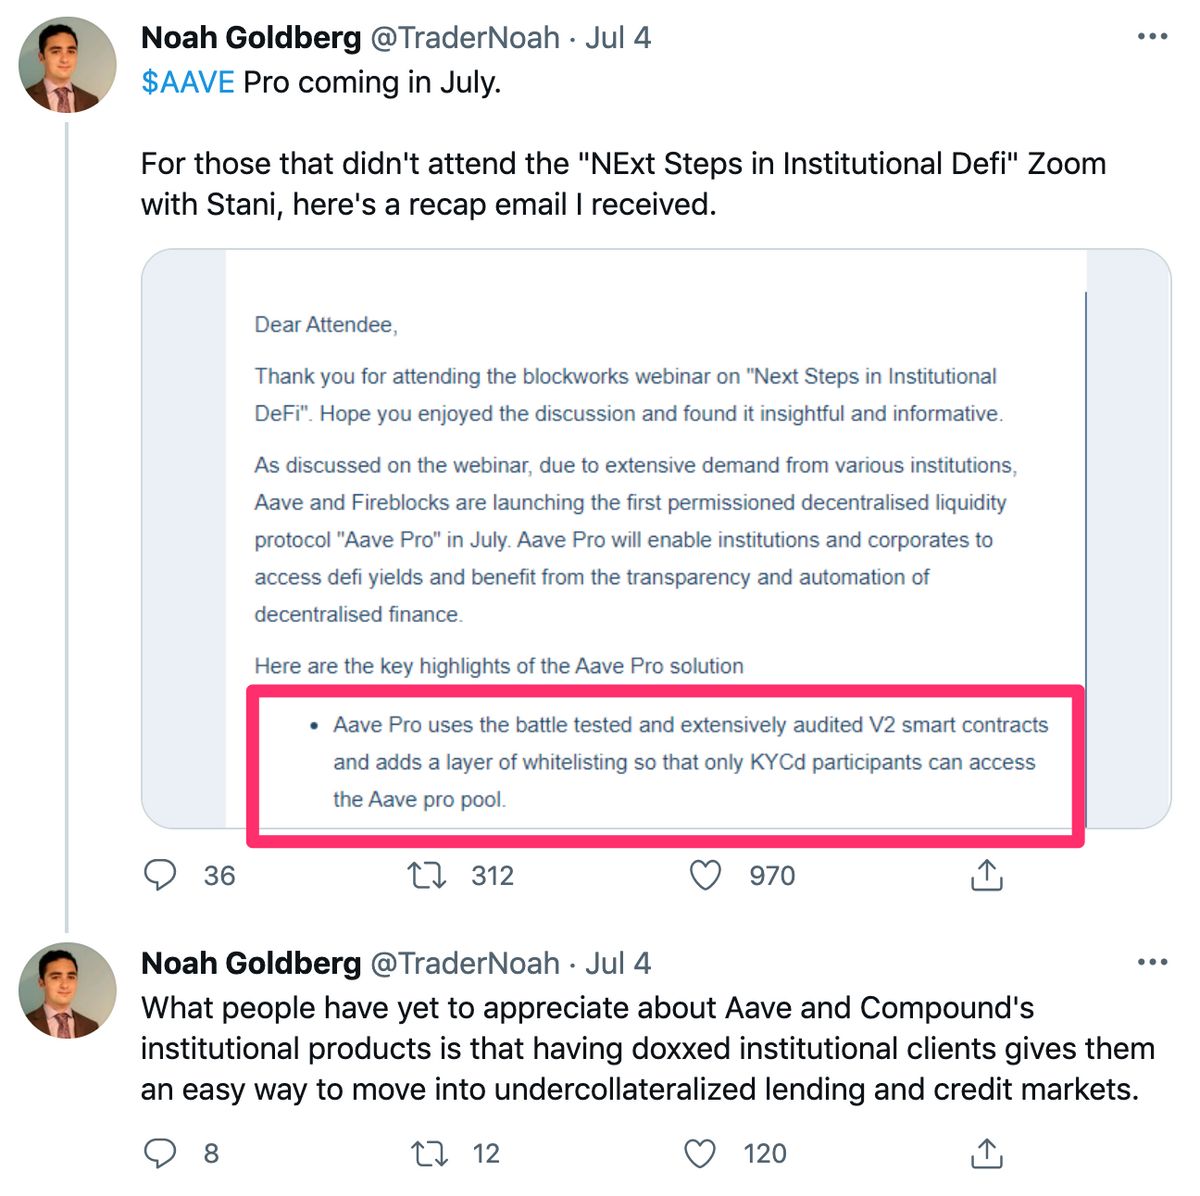Click the Jul 4 timestamp on second tweet
Screen dimensions: 1200x1196
pyautogui.click(x=618, y=963)
